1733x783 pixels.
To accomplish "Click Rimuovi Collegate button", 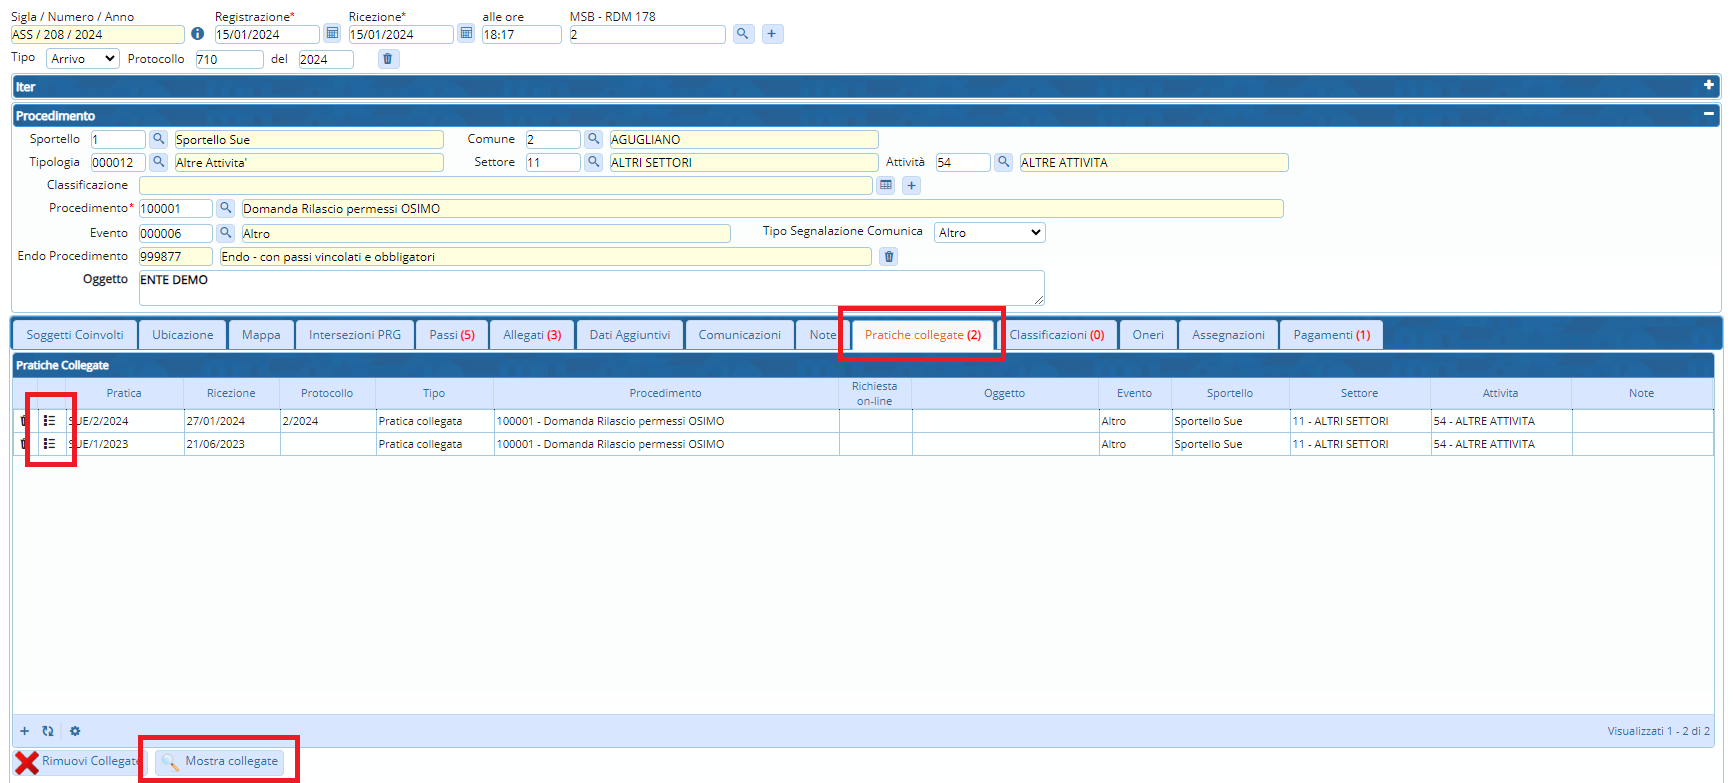I will [78, 762].
